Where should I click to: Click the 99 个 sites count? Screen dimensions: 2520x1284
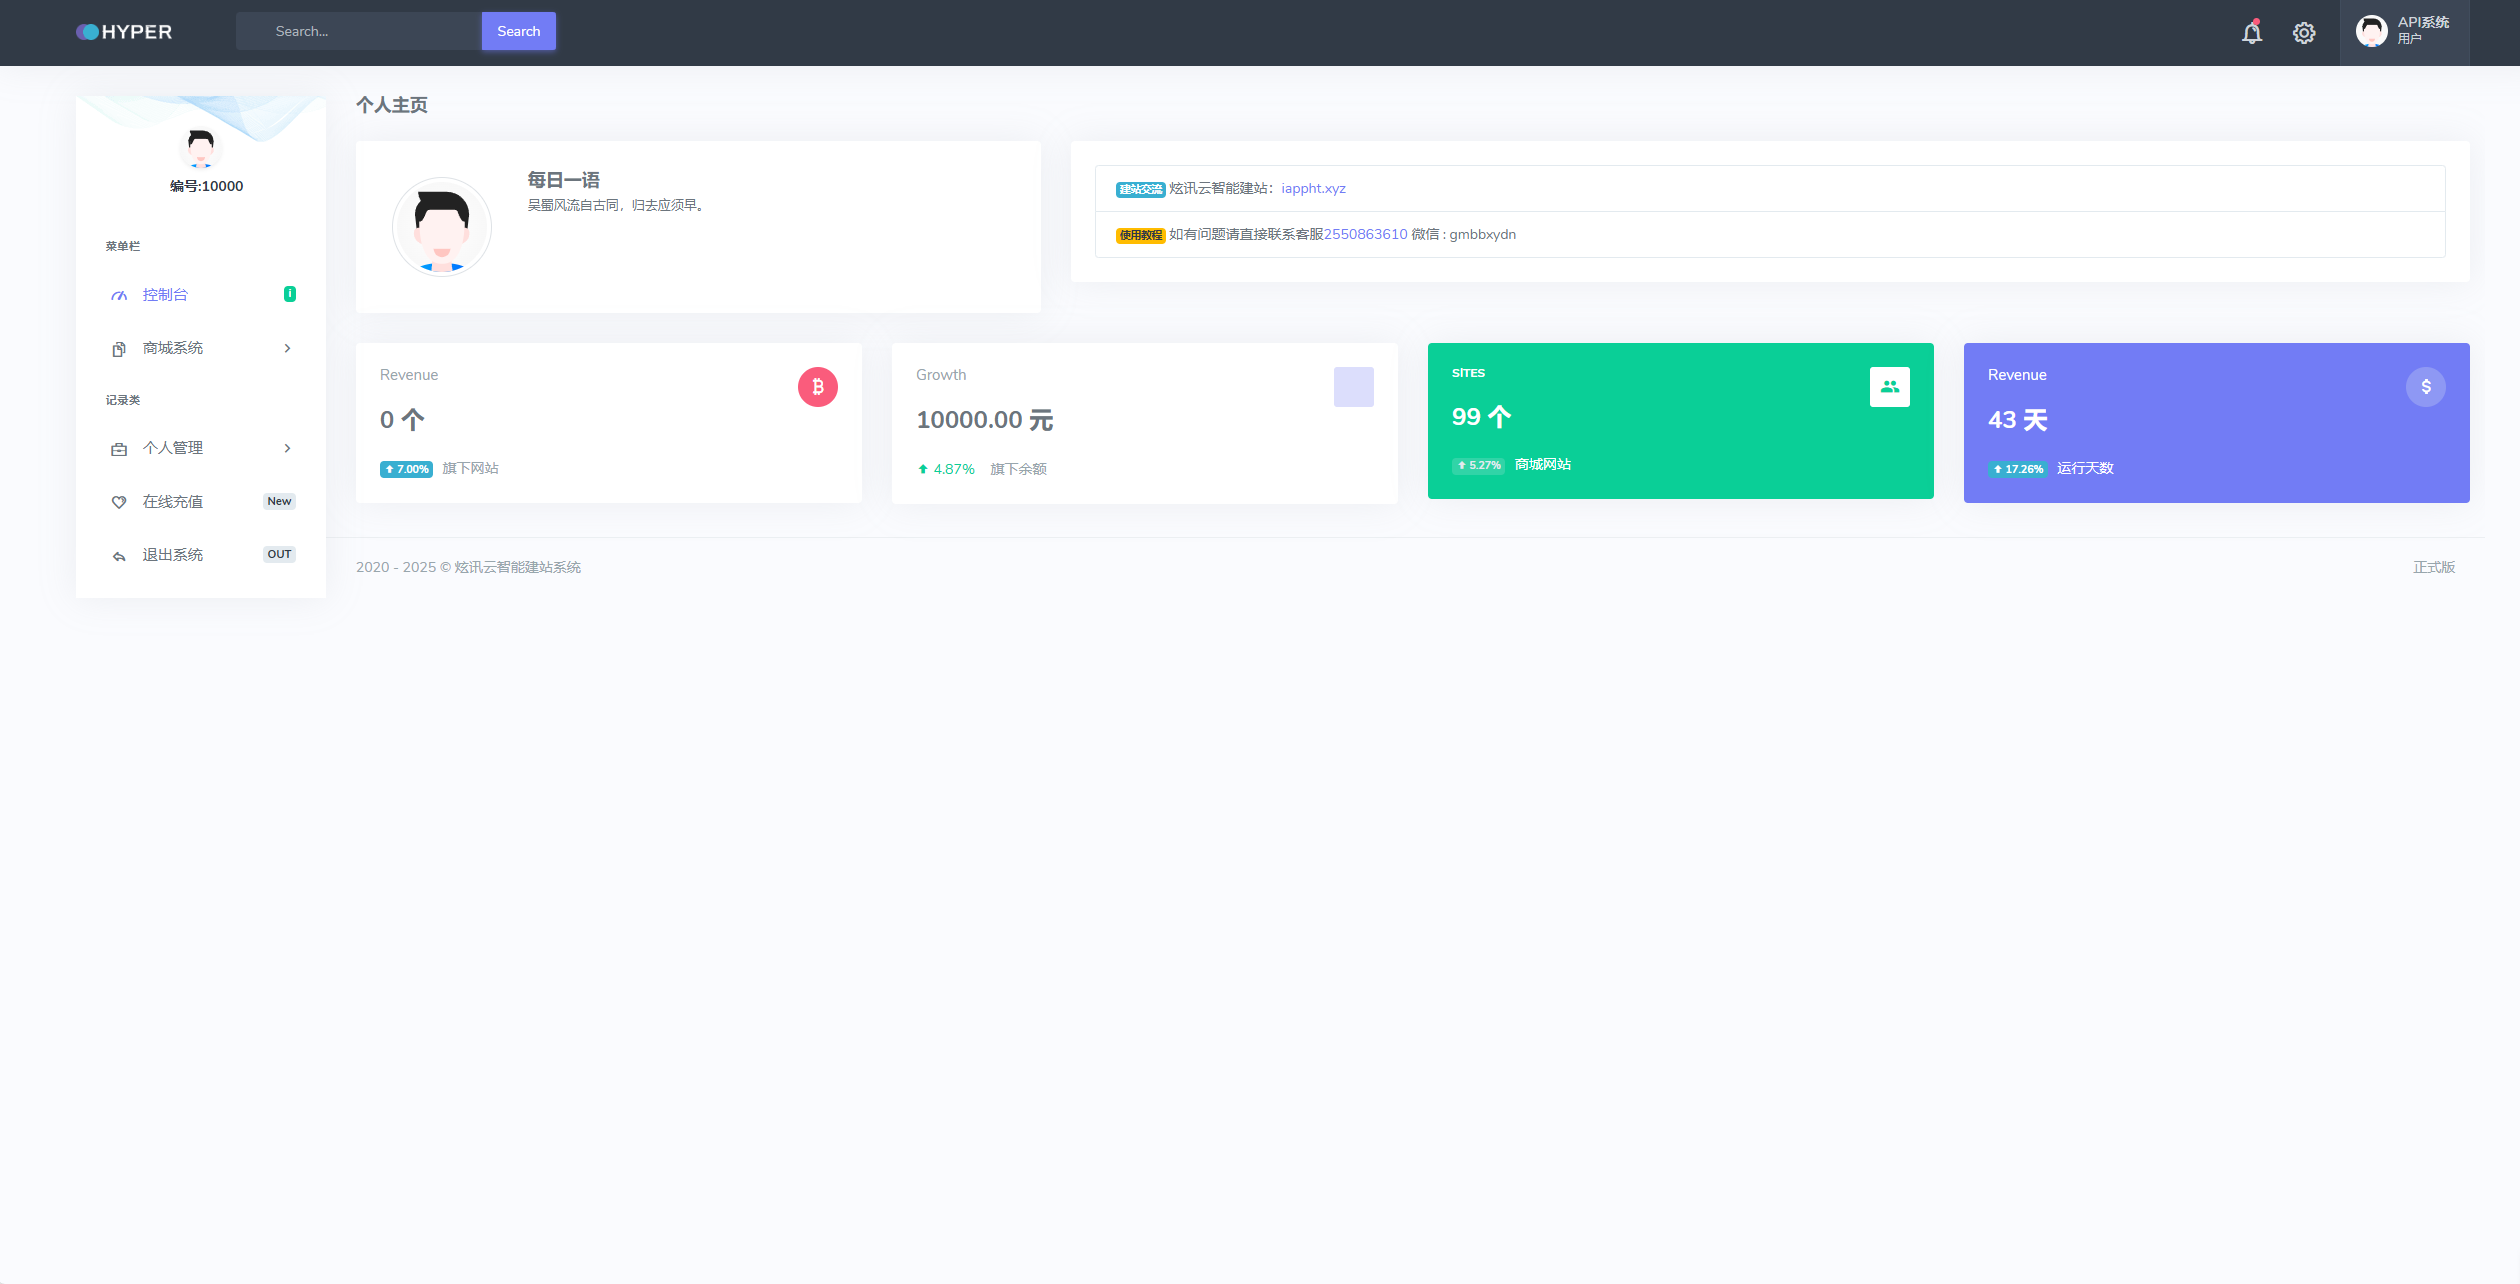tap(1481, 417)
